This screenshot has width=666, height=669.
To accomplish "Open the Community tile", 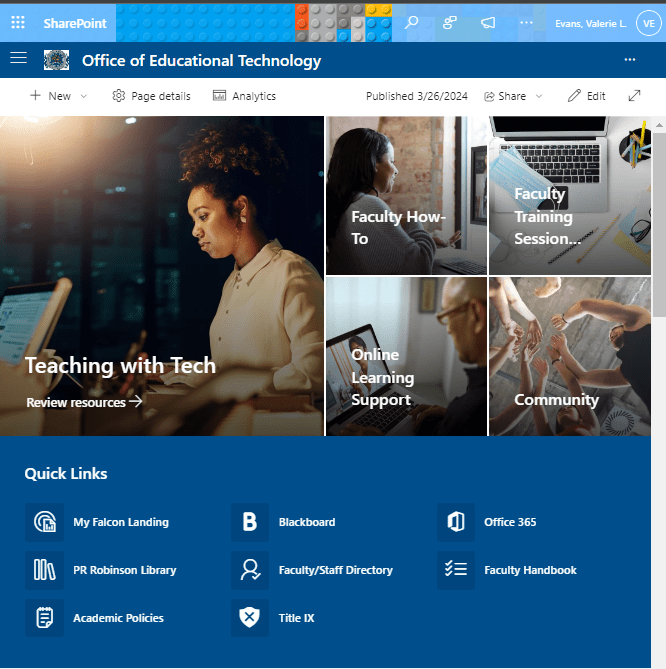I will [x=570, y=356].
